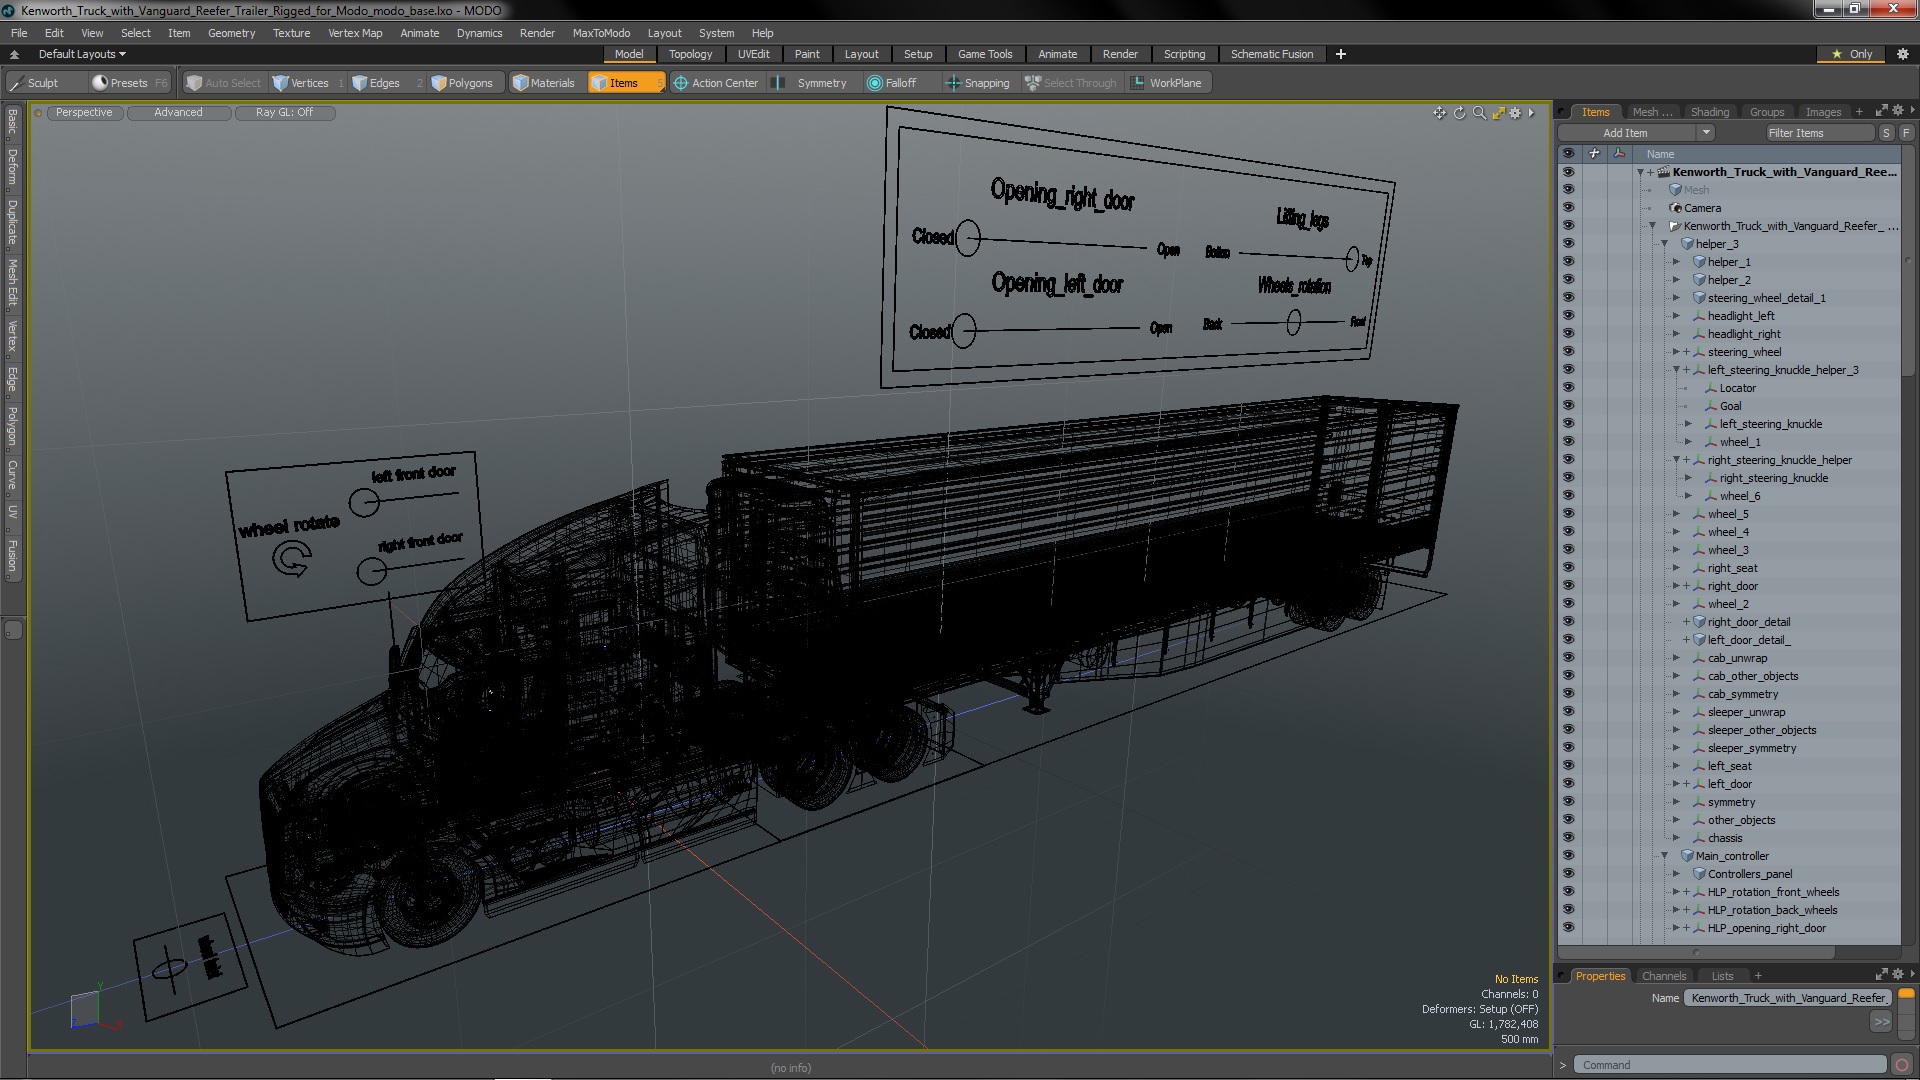Click the Advanced shading button
This screenshot has width=1920, height=1080.
[178, 112]
